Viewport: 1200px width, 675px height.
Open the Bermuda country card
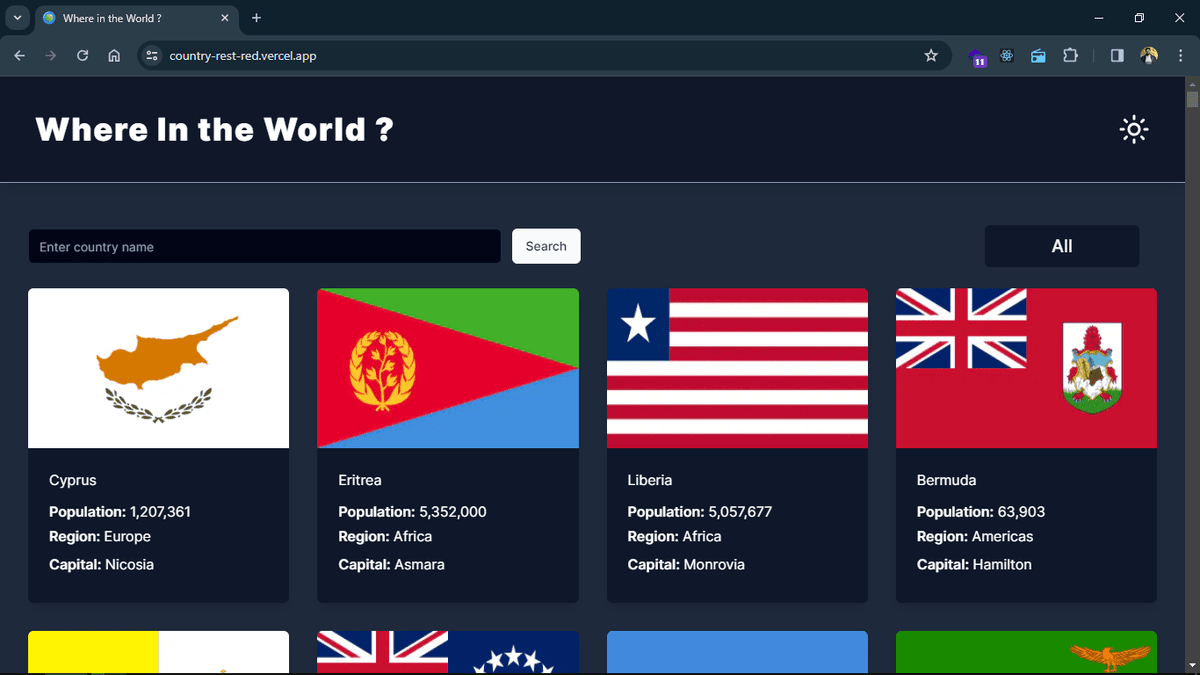click(1026, 445)
